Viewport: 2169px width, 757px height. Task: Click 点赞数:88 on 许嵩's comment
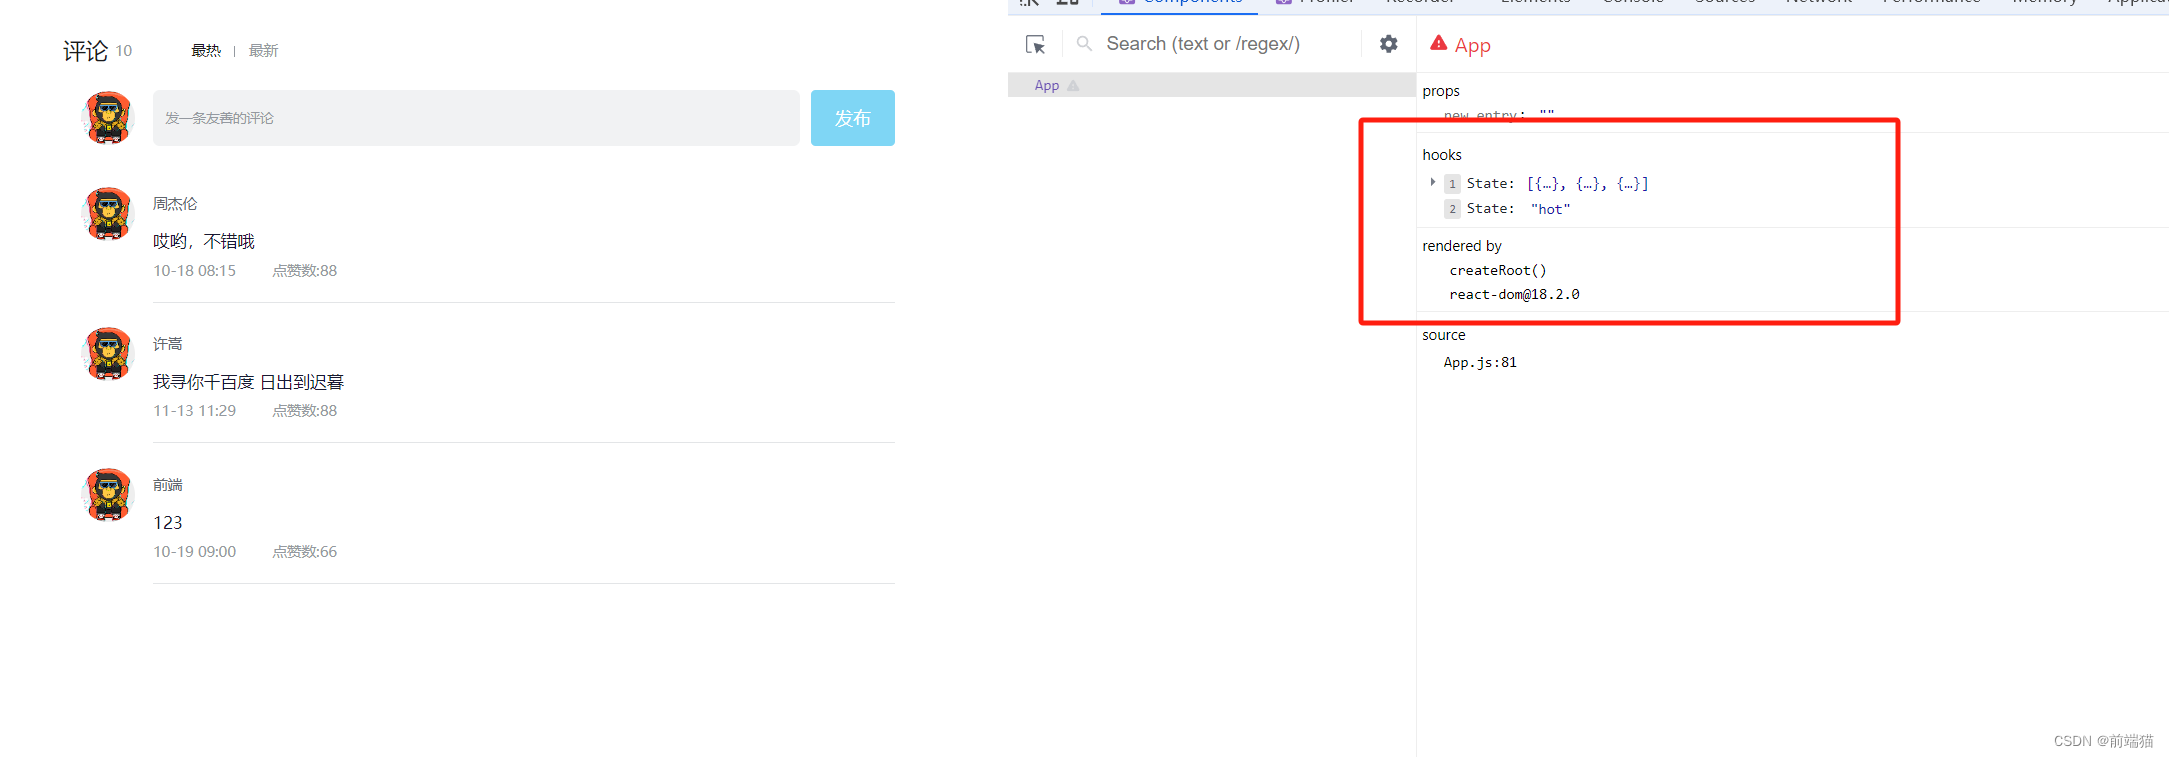pos(305,411)
